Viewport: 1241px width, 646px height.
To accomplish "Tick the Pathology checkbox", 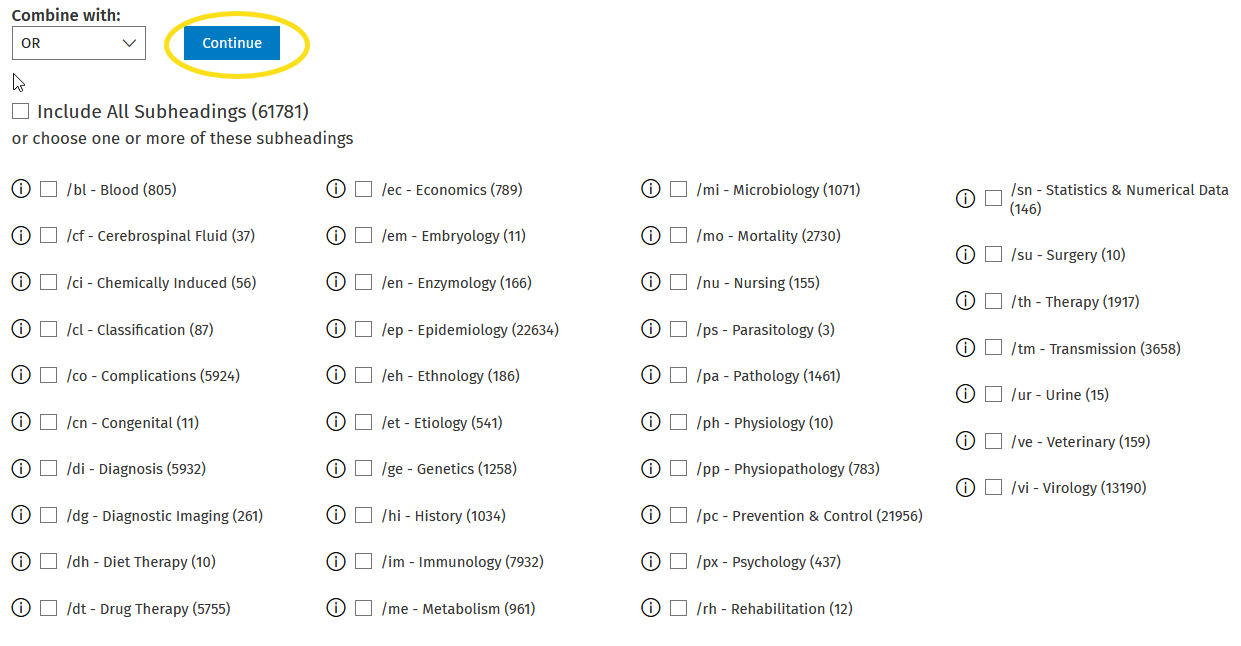I will [678, 375].
